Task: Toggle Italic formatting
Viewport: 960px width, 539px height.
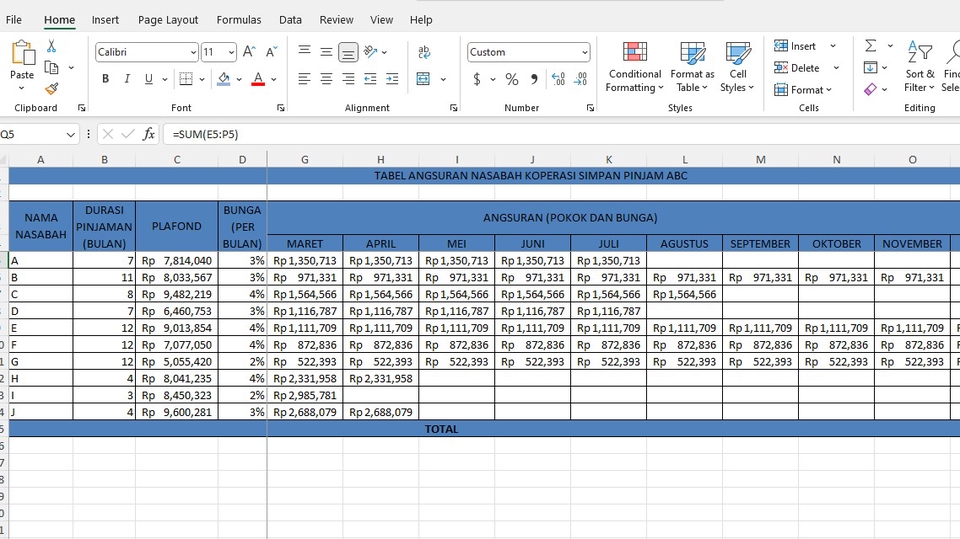Action: 127,79
